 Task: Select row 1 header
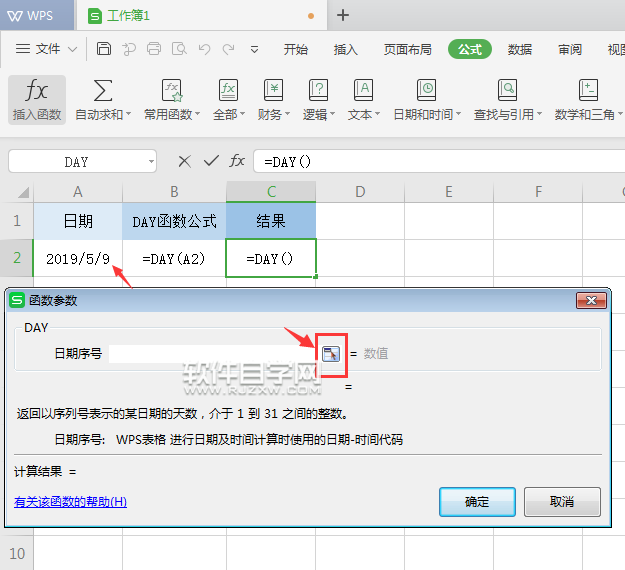click(x=17, y=221)
